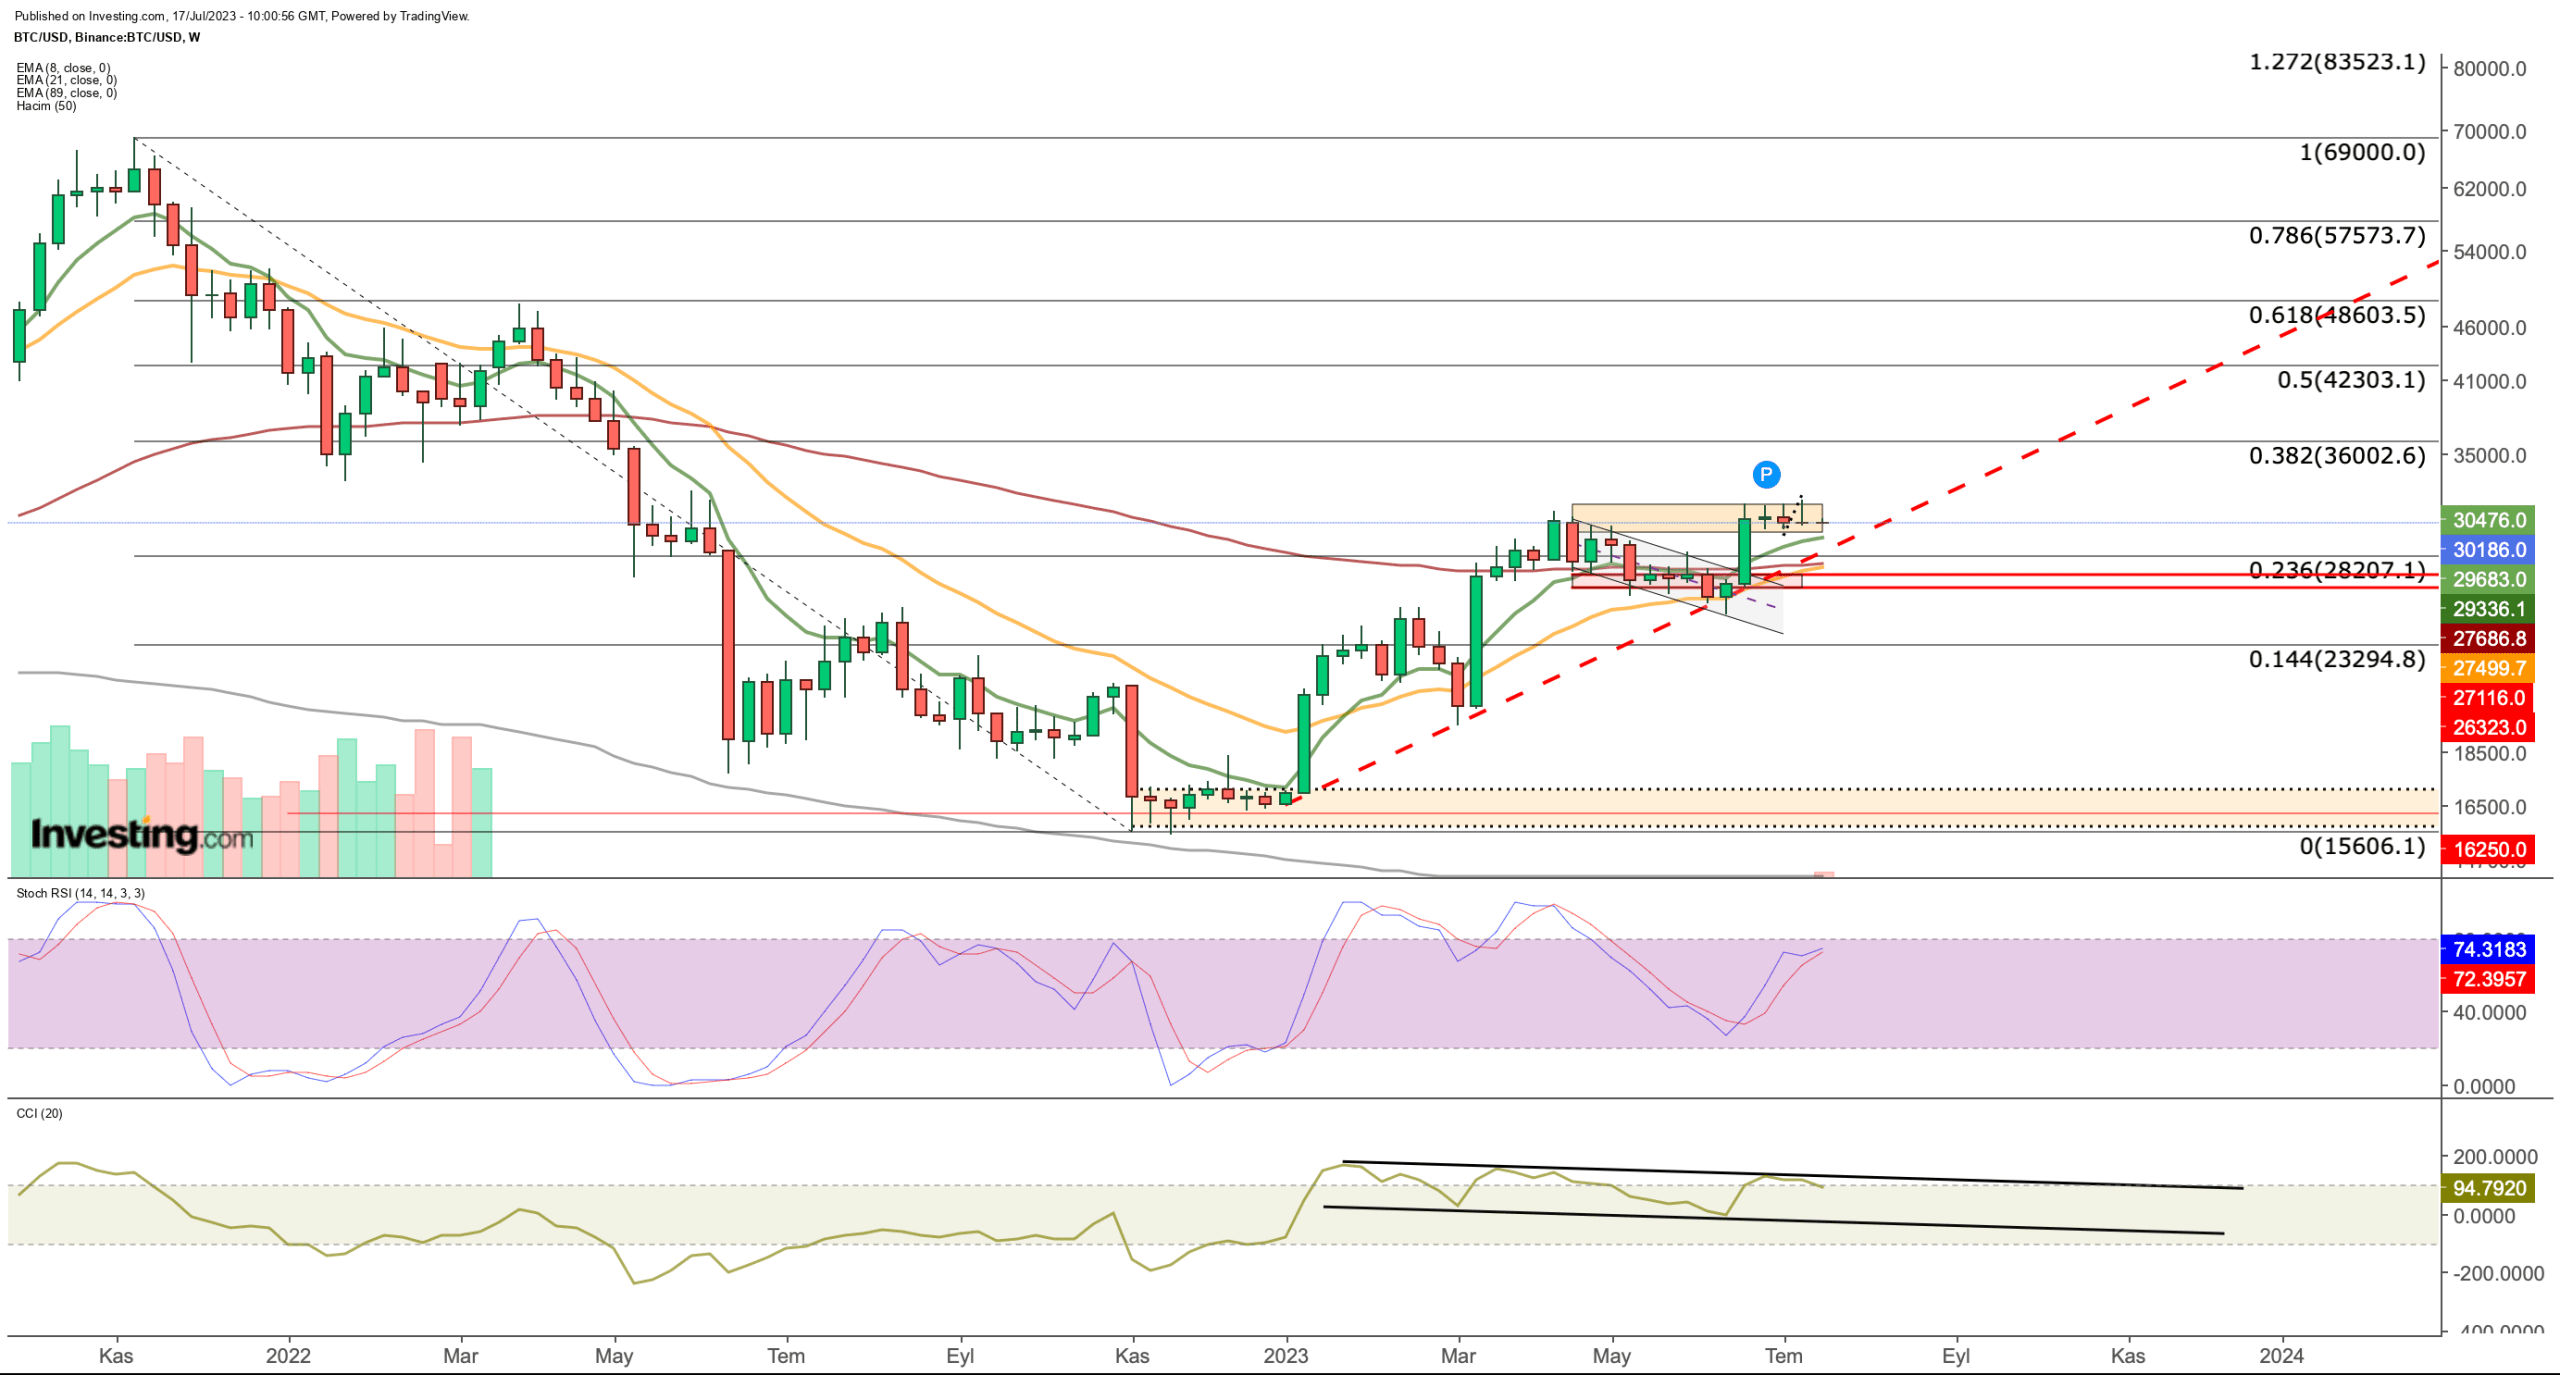Viewport: 2560px width, 1375px height.
Task: Select the EMA (21, close, 0) indicator label
Action: pos(66,80)
